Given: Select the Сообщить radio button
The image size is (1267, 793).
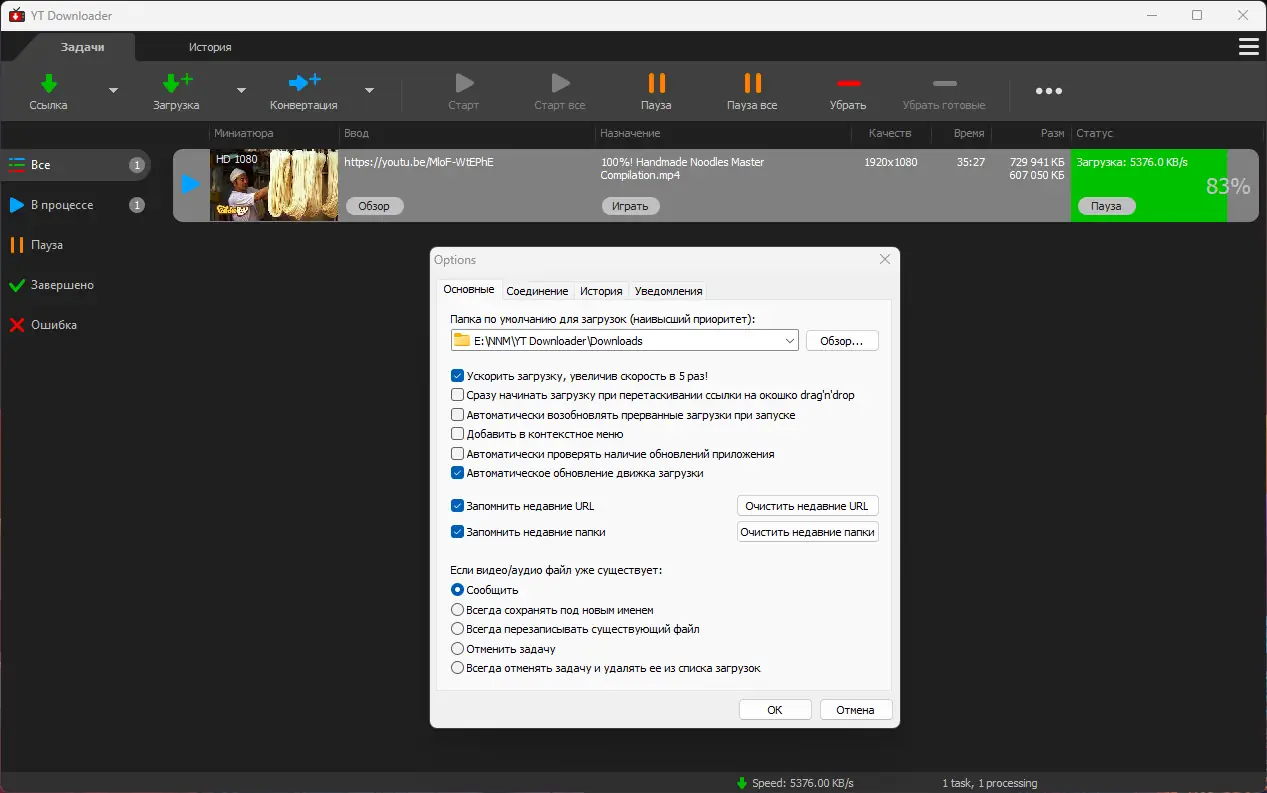Looking at the screenshot, I should (x=457, y=590).
